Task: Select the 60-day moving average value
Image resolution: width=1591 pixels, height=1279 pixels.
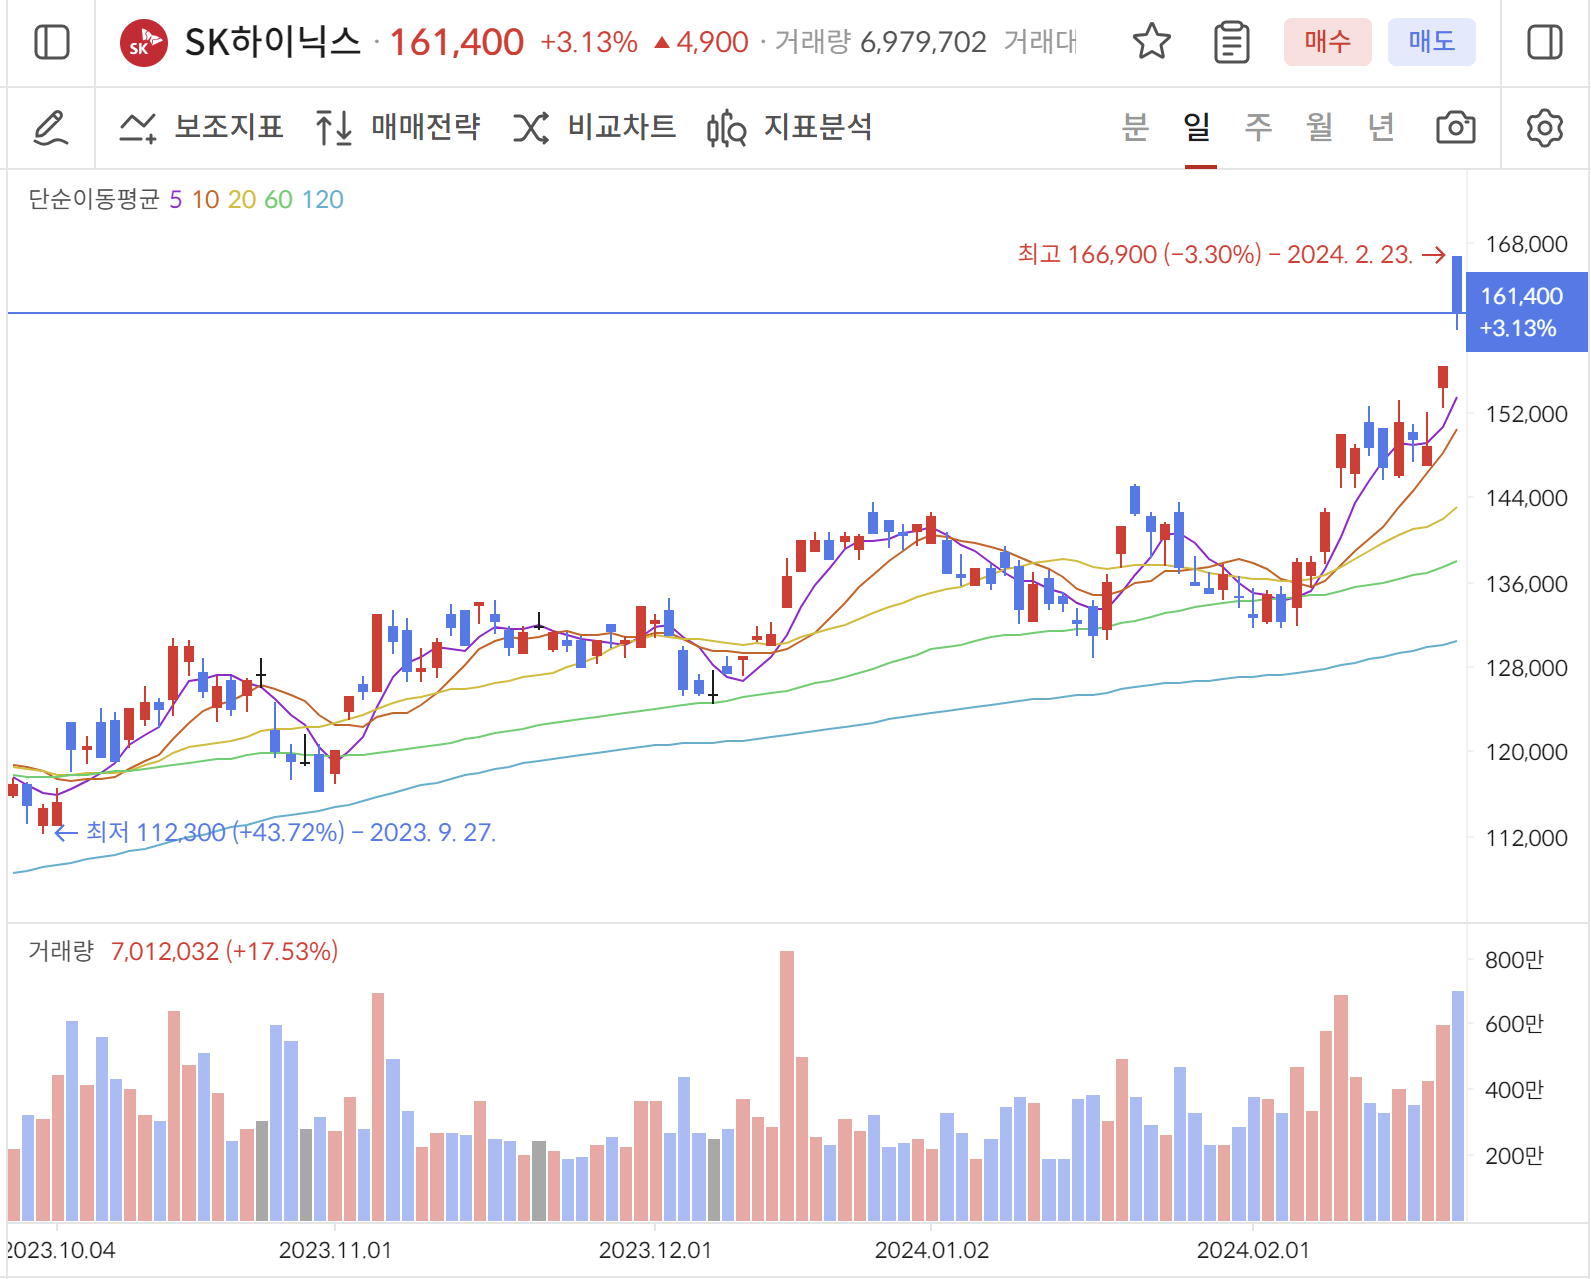Action: point(278,200)
